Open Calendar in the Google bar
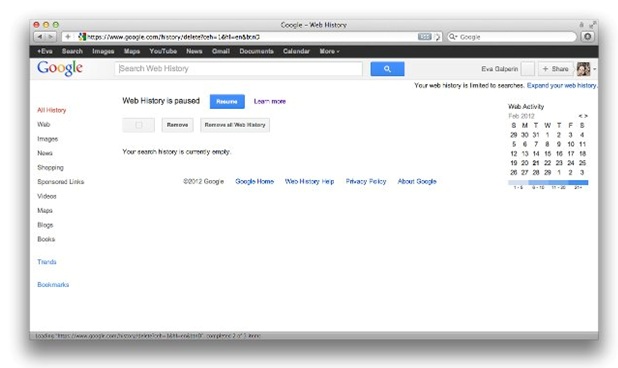This screenshot has height=368, width=618. pyautogui.click(x=296, y=51)
